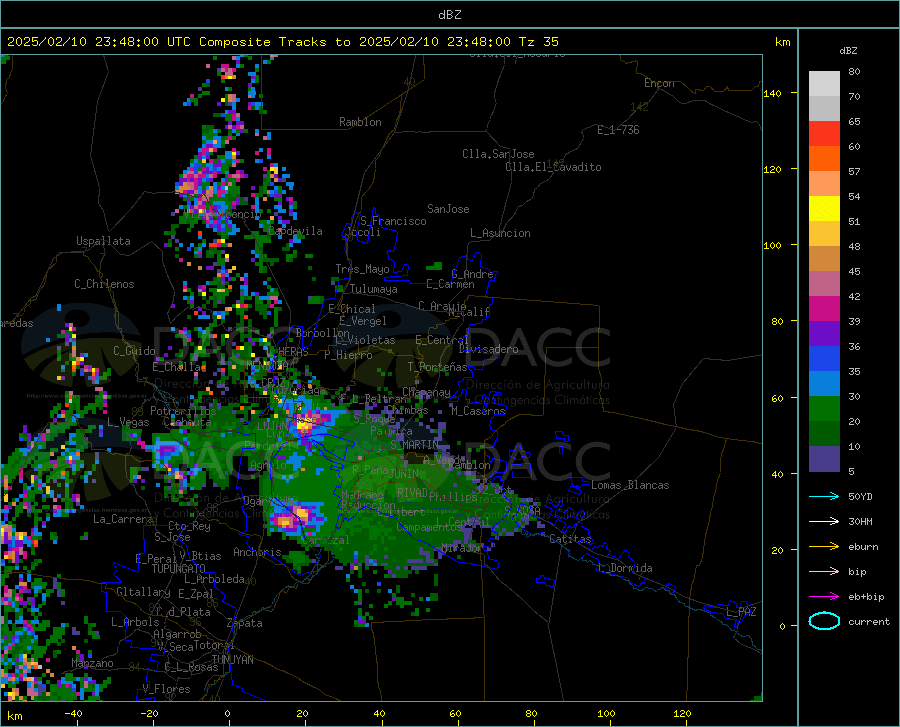The height and width of the screenshot is (727, 900).
Task: Pick the bright yellow legend swatch
Action: (x=824, y=208)
